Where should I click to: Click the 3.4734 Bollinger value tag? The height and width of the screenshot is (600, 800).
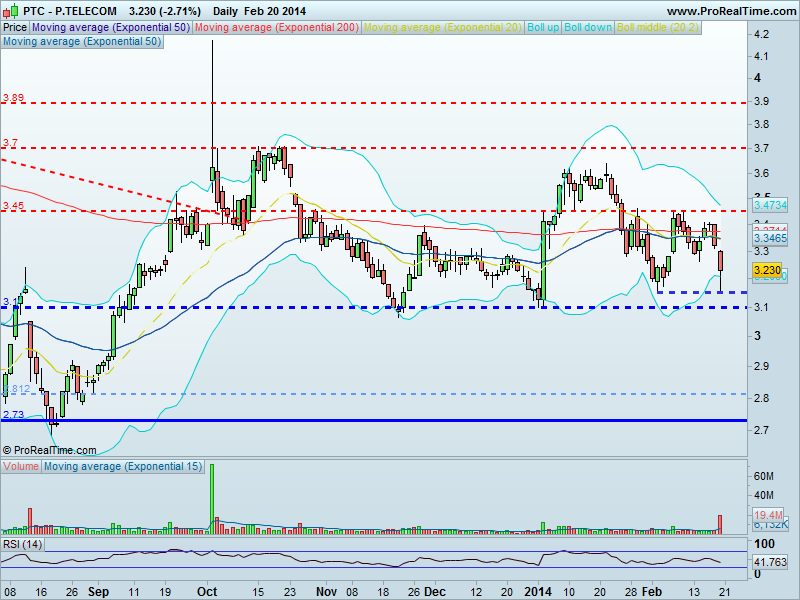(770, 205)
